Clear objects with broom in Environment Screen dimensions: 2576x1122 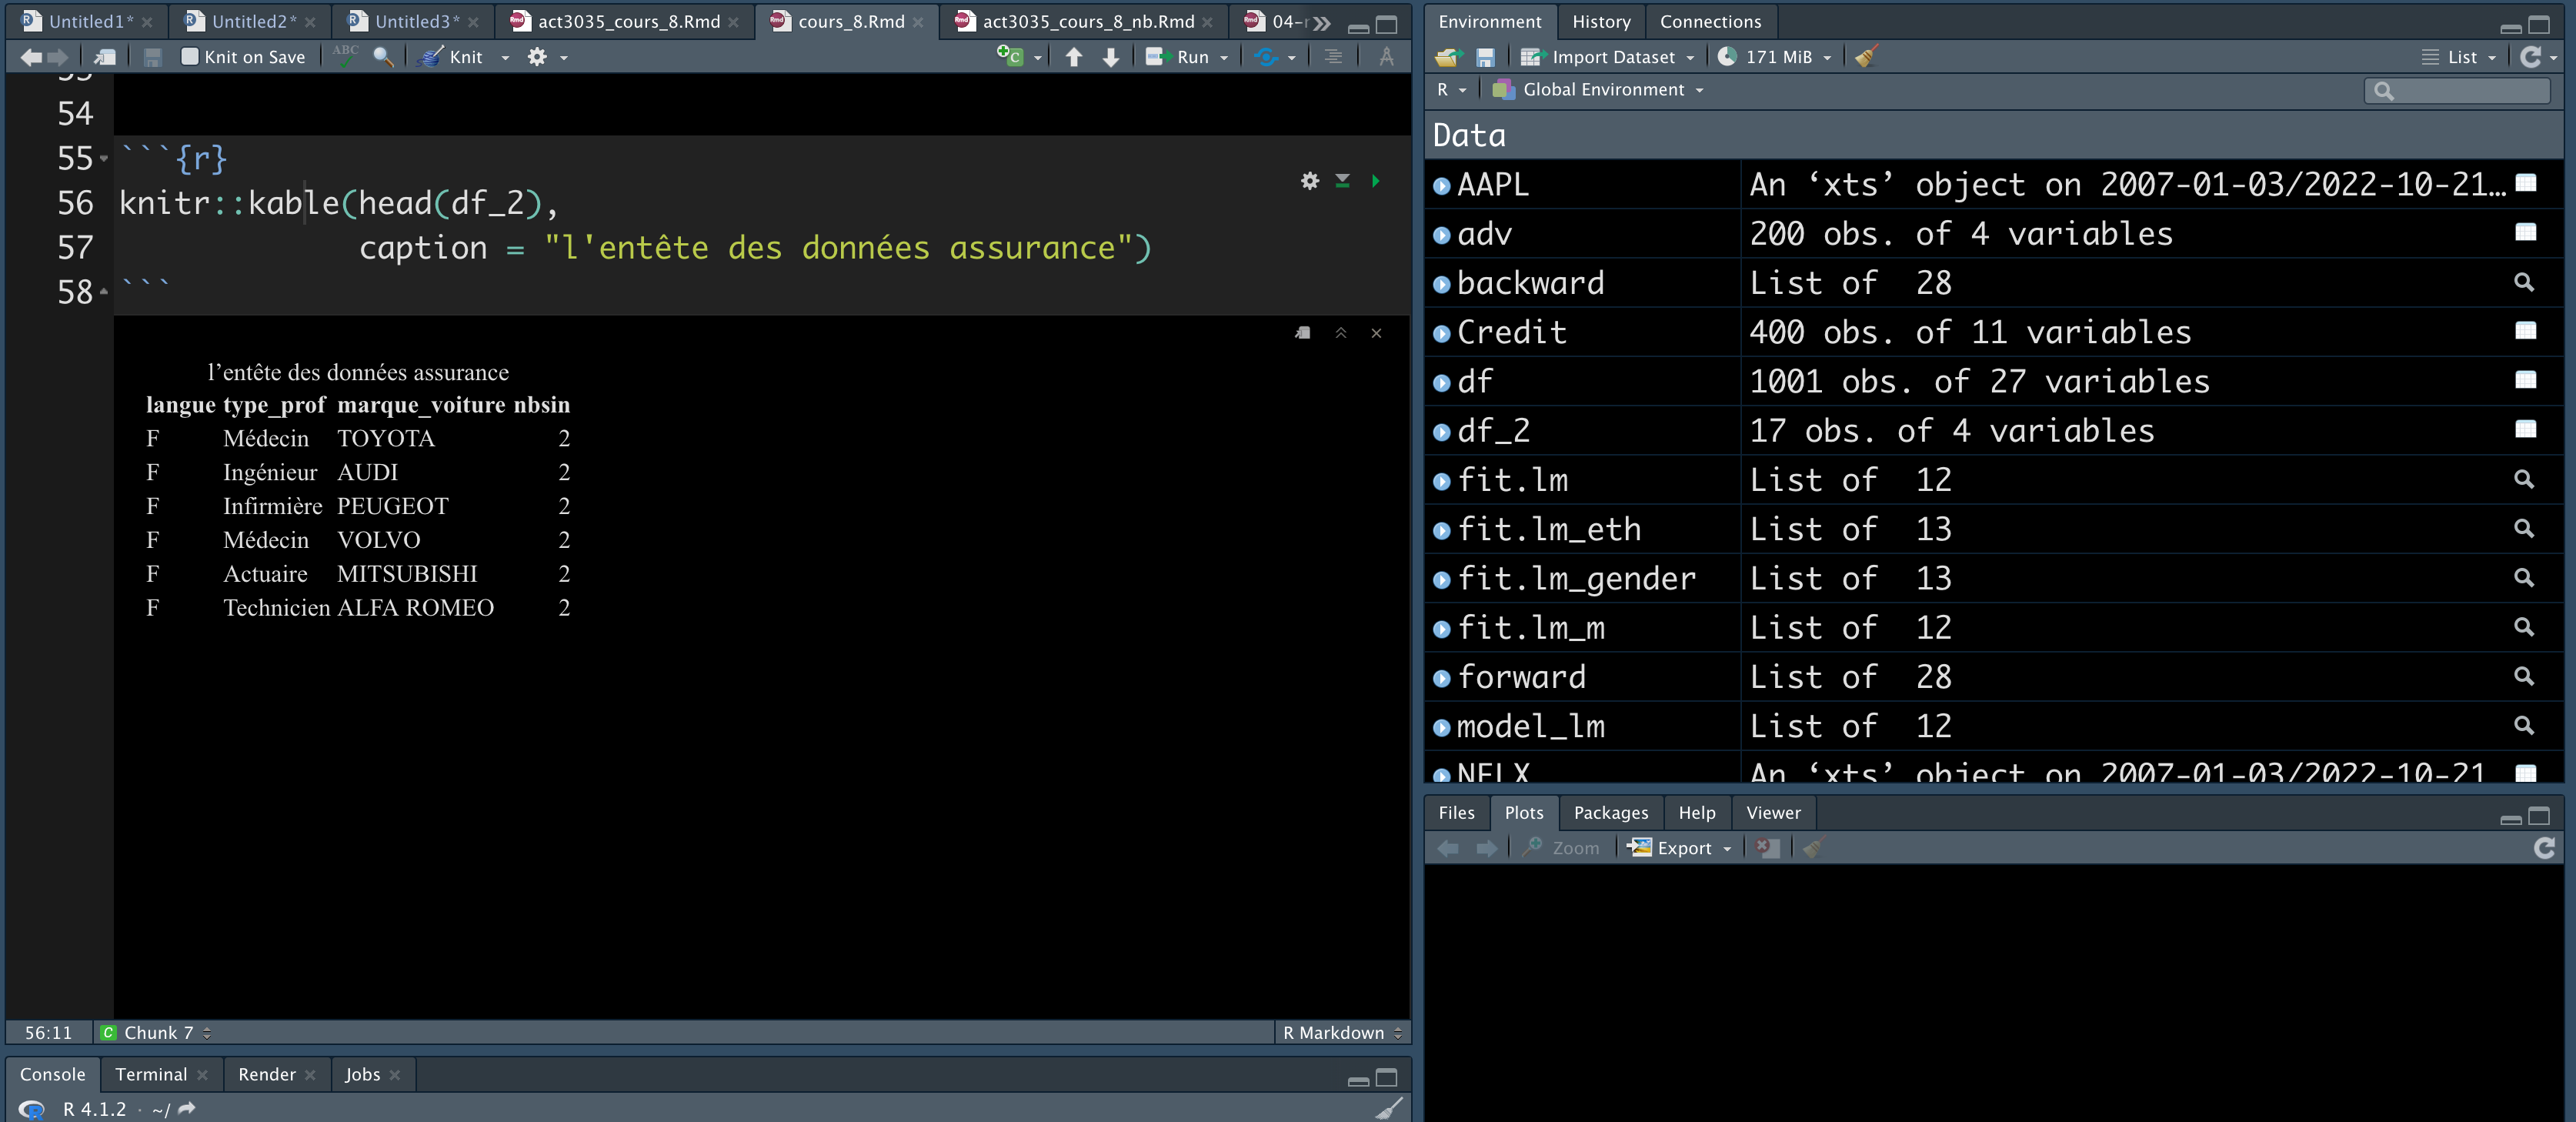point(1866,56)
